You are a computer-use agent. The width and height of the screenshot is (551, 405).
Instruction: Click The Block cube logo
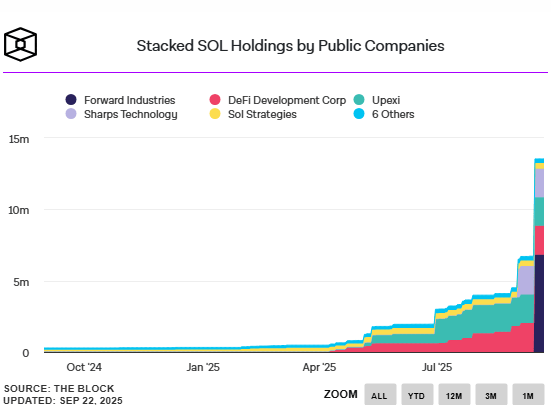(x=20, y=45)
